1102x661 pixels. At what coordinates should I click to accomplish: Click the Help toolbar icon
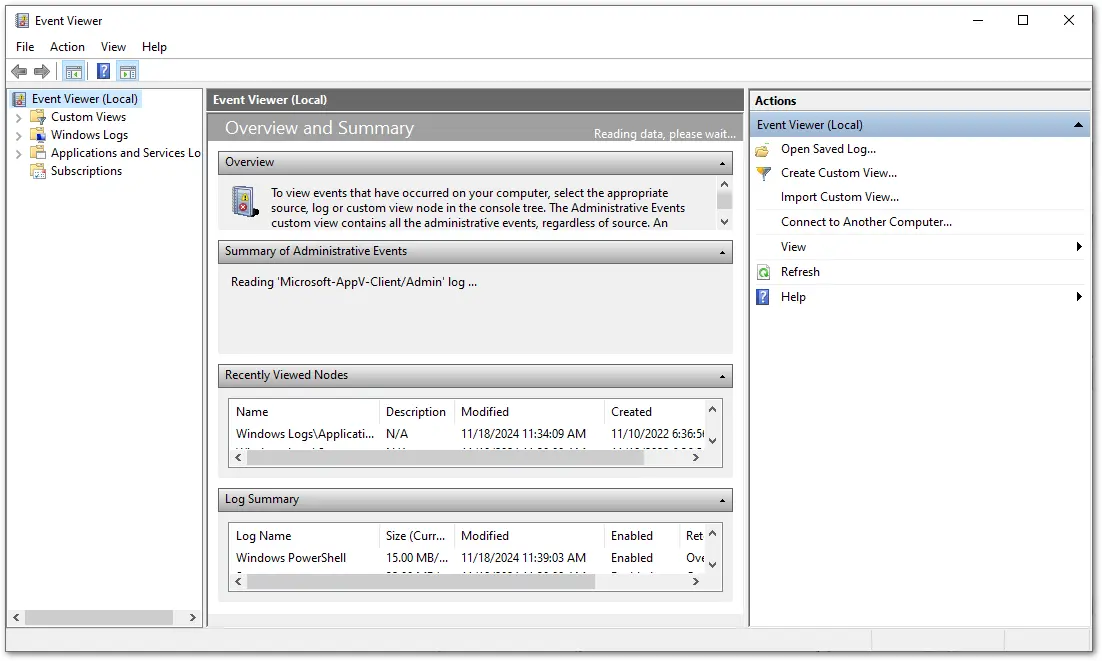click(103, 71)
